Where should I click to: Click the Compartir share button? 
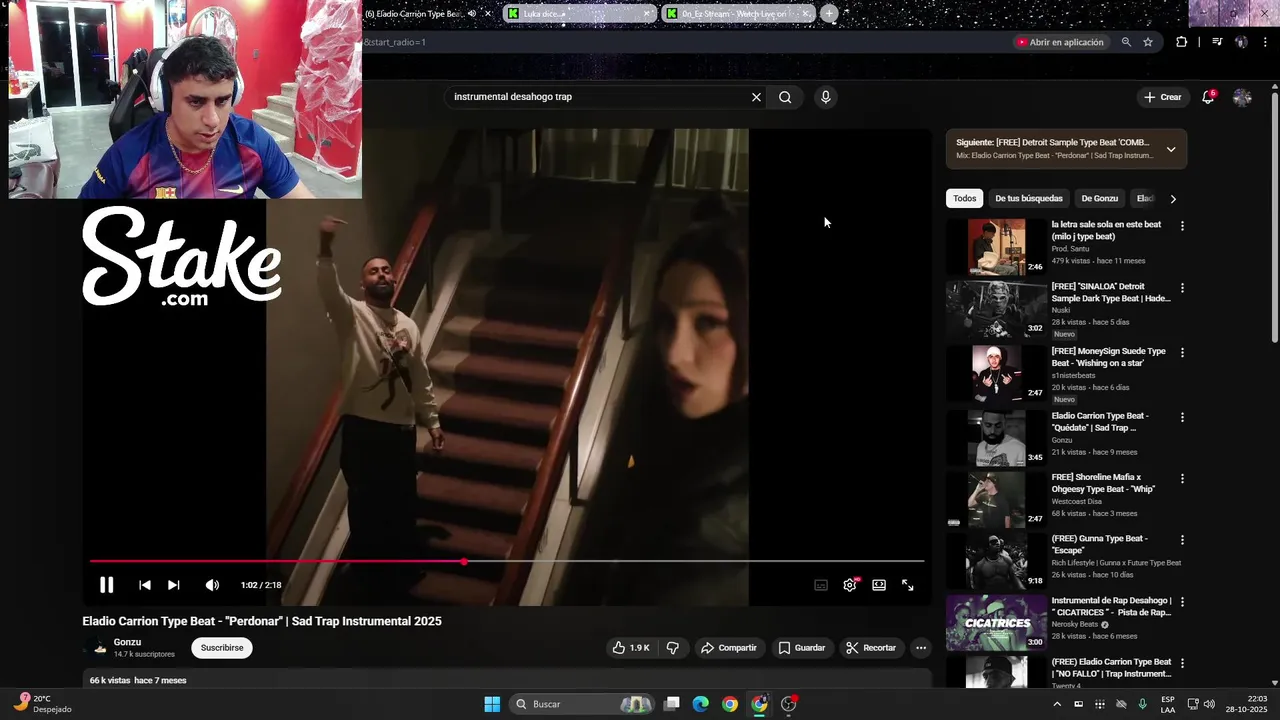pos(729,648)
